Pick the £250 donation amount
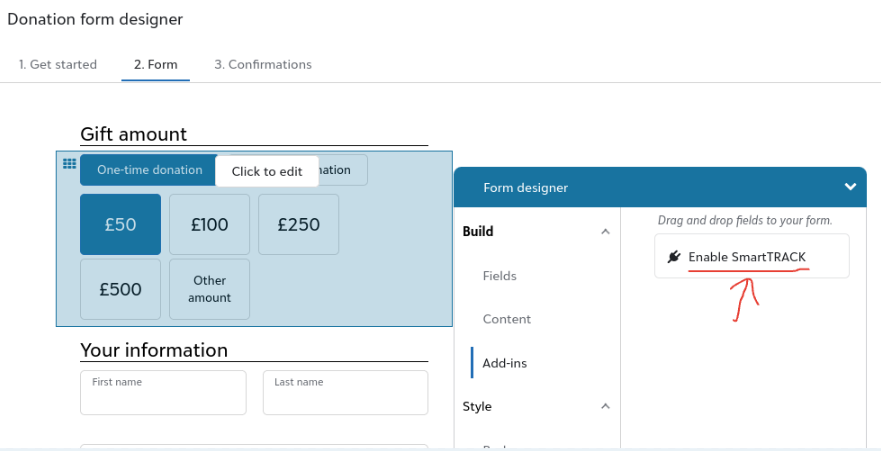Image resolution: width=881 pixels, height=451 pixels. 298,225
